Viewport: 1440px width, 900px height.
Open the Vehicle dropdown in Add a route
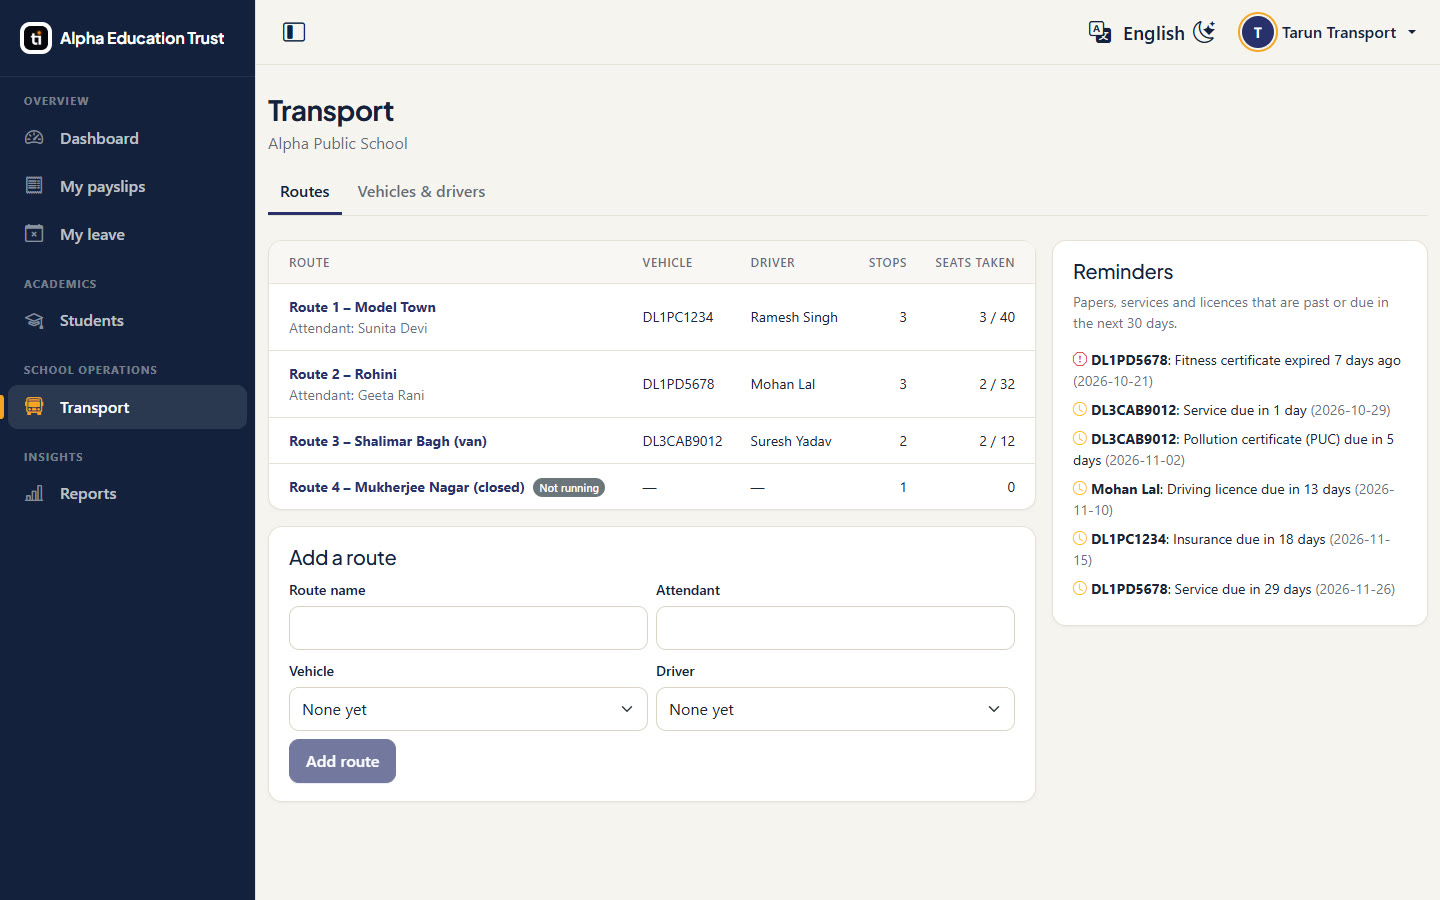click(x=468, y=709)
